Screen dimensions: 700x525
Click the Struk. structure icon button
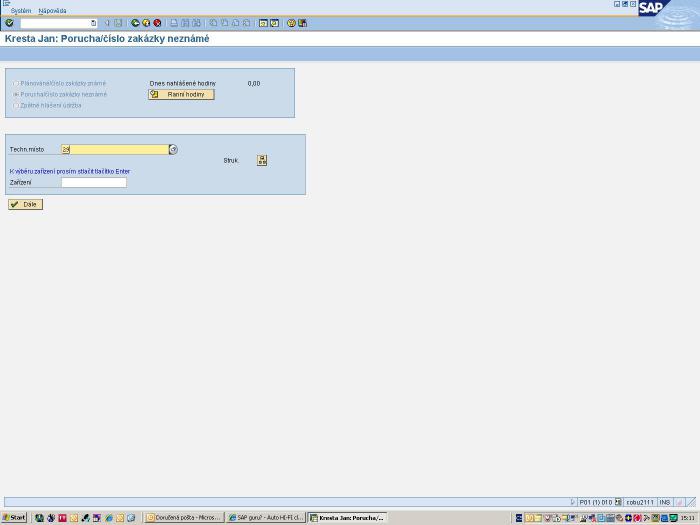click(262, 160)
